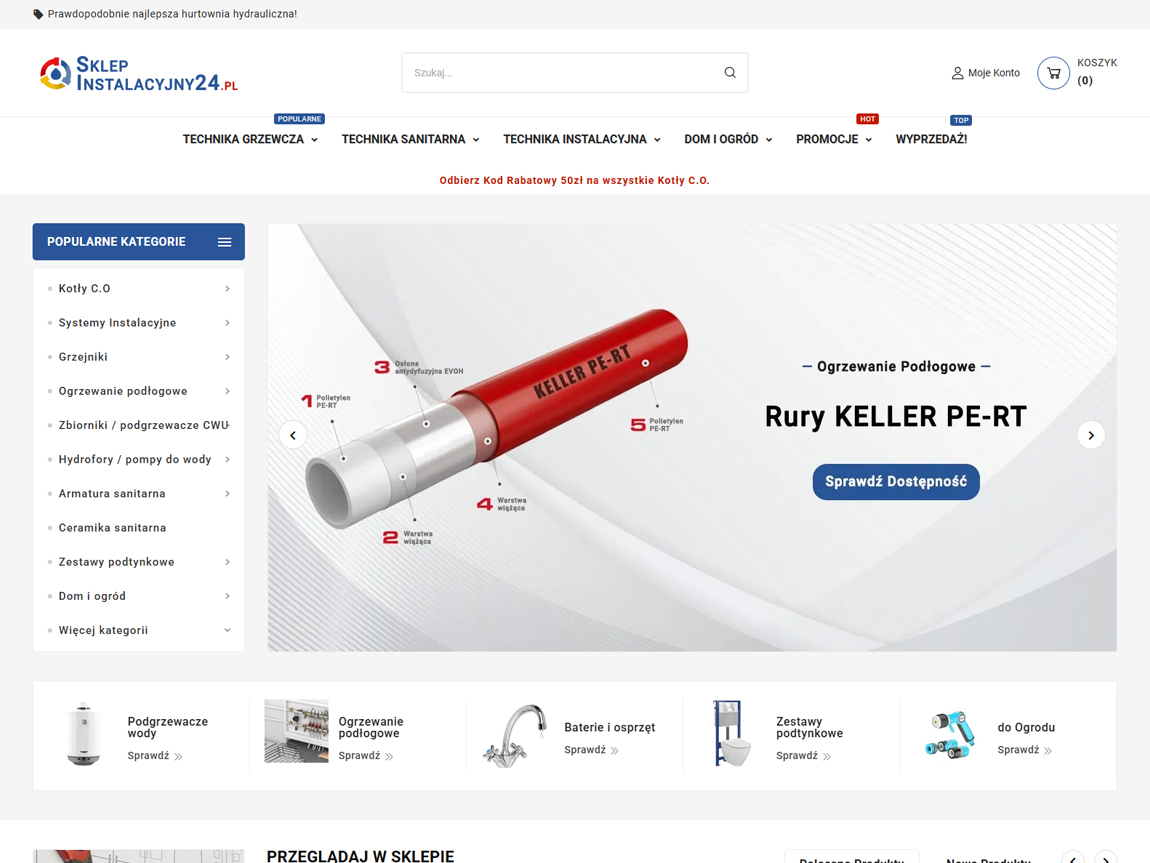The image size is (1150, 863).
Task: Click Podgrzewacze wody tile title
Action: coord(167,727)
